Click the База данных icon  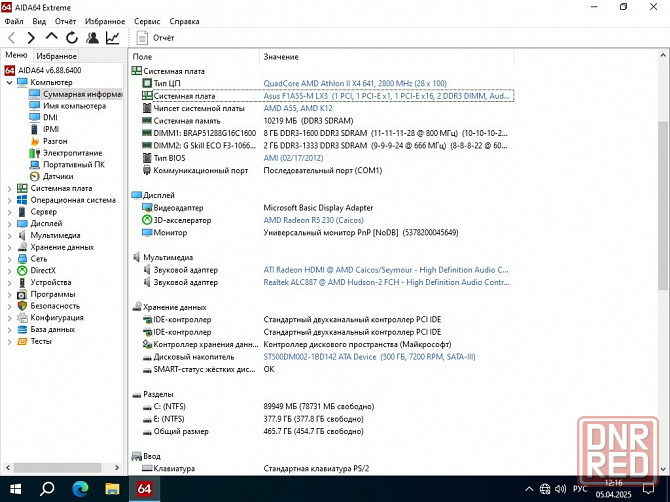[22, 329]
